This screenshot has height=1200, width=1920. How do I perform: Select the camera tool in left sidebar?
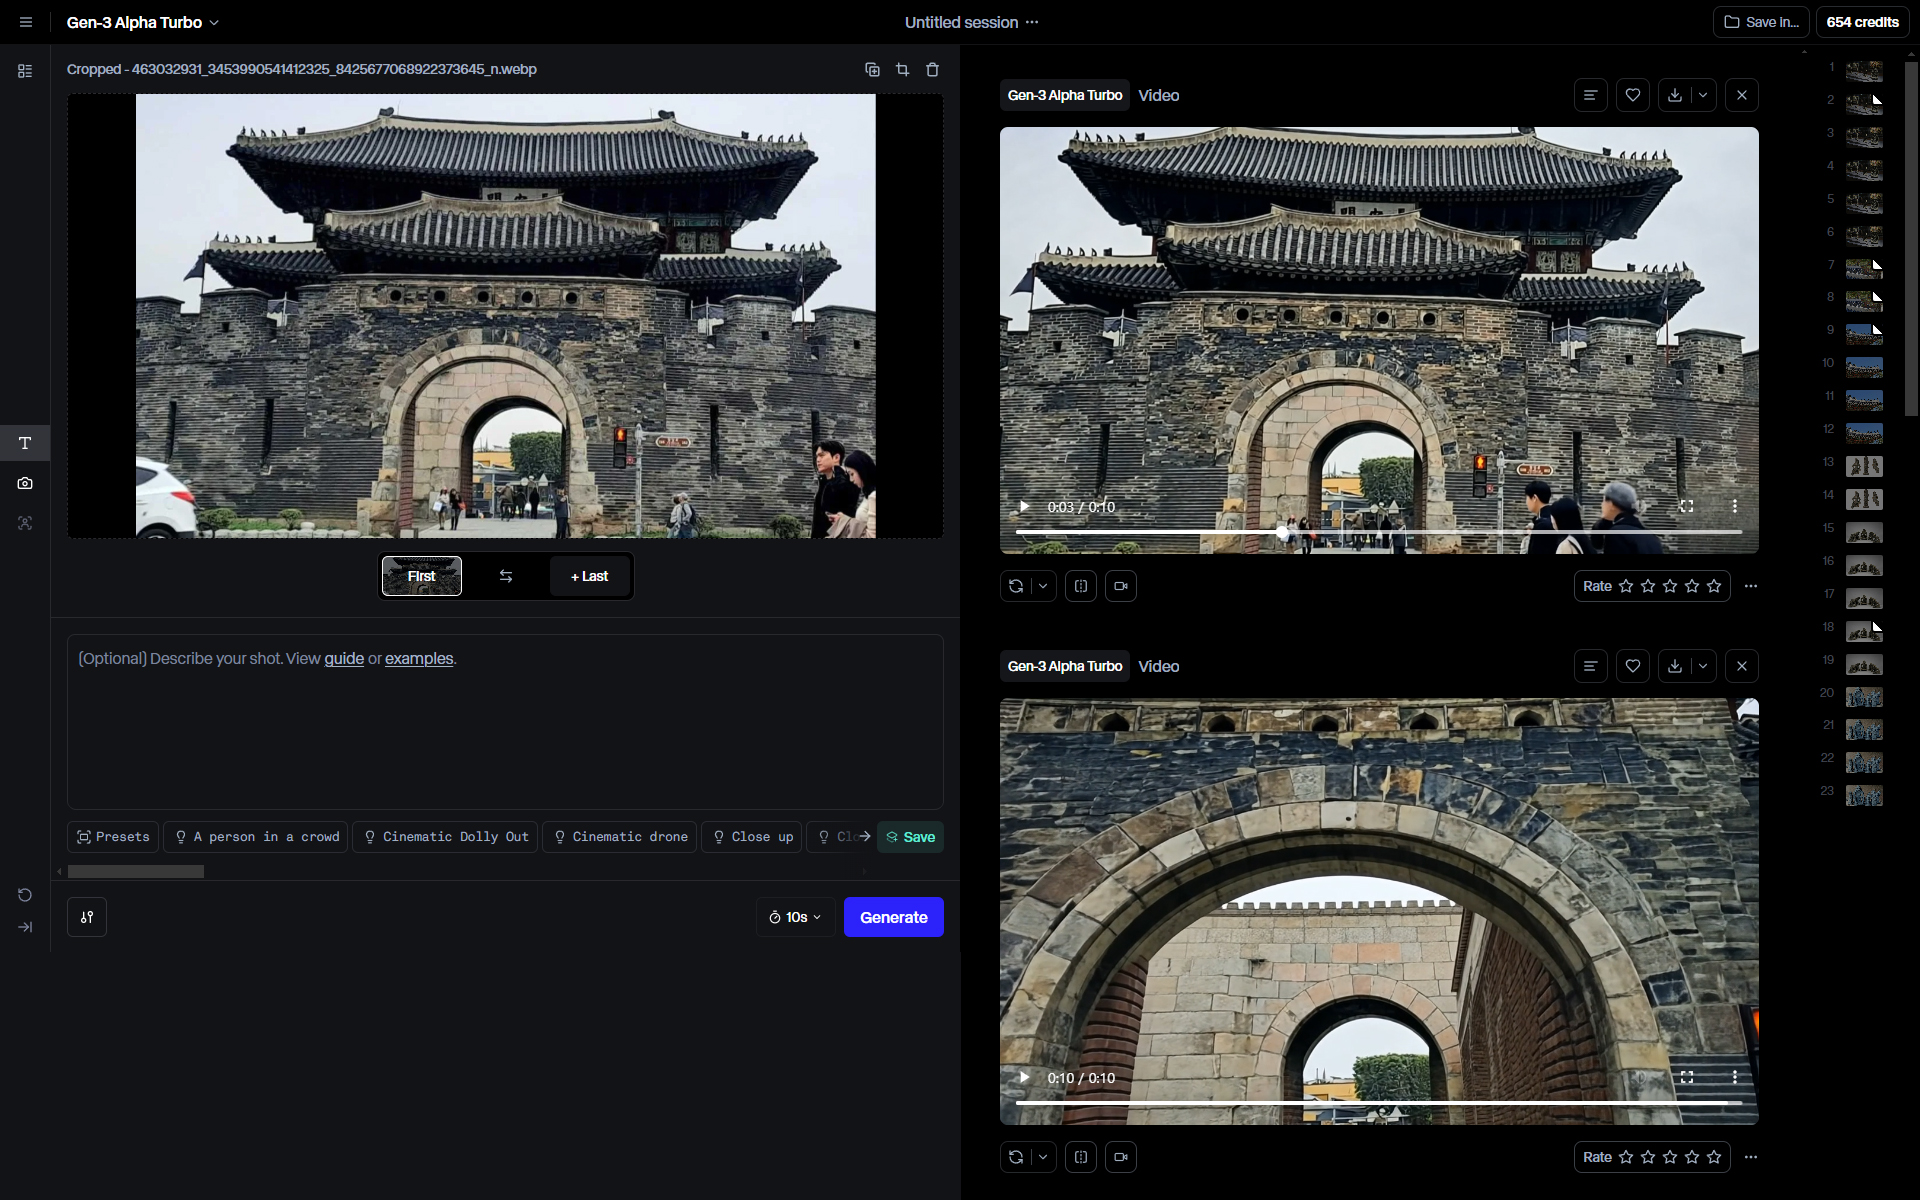point(25,483)
